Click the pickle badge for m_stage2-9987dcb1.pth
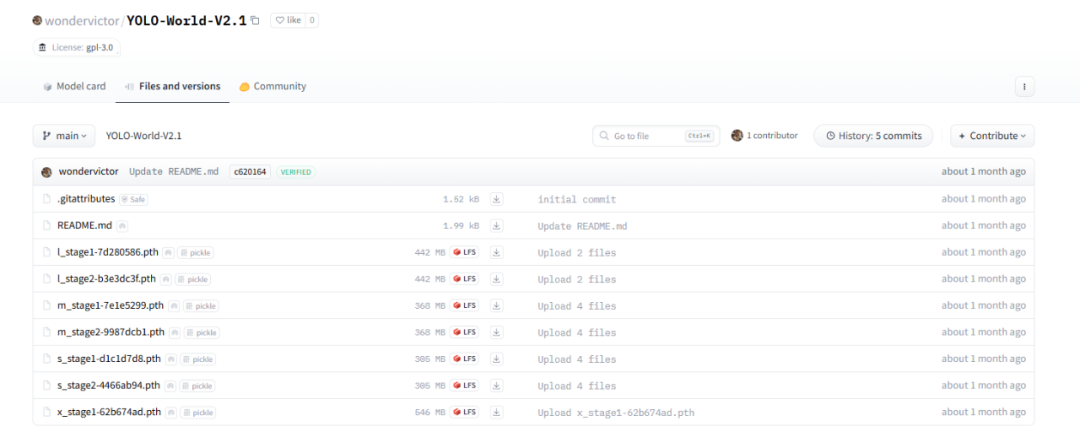Image resolution: width=1080 pixels, height=448 pixels. pos(201,332)
